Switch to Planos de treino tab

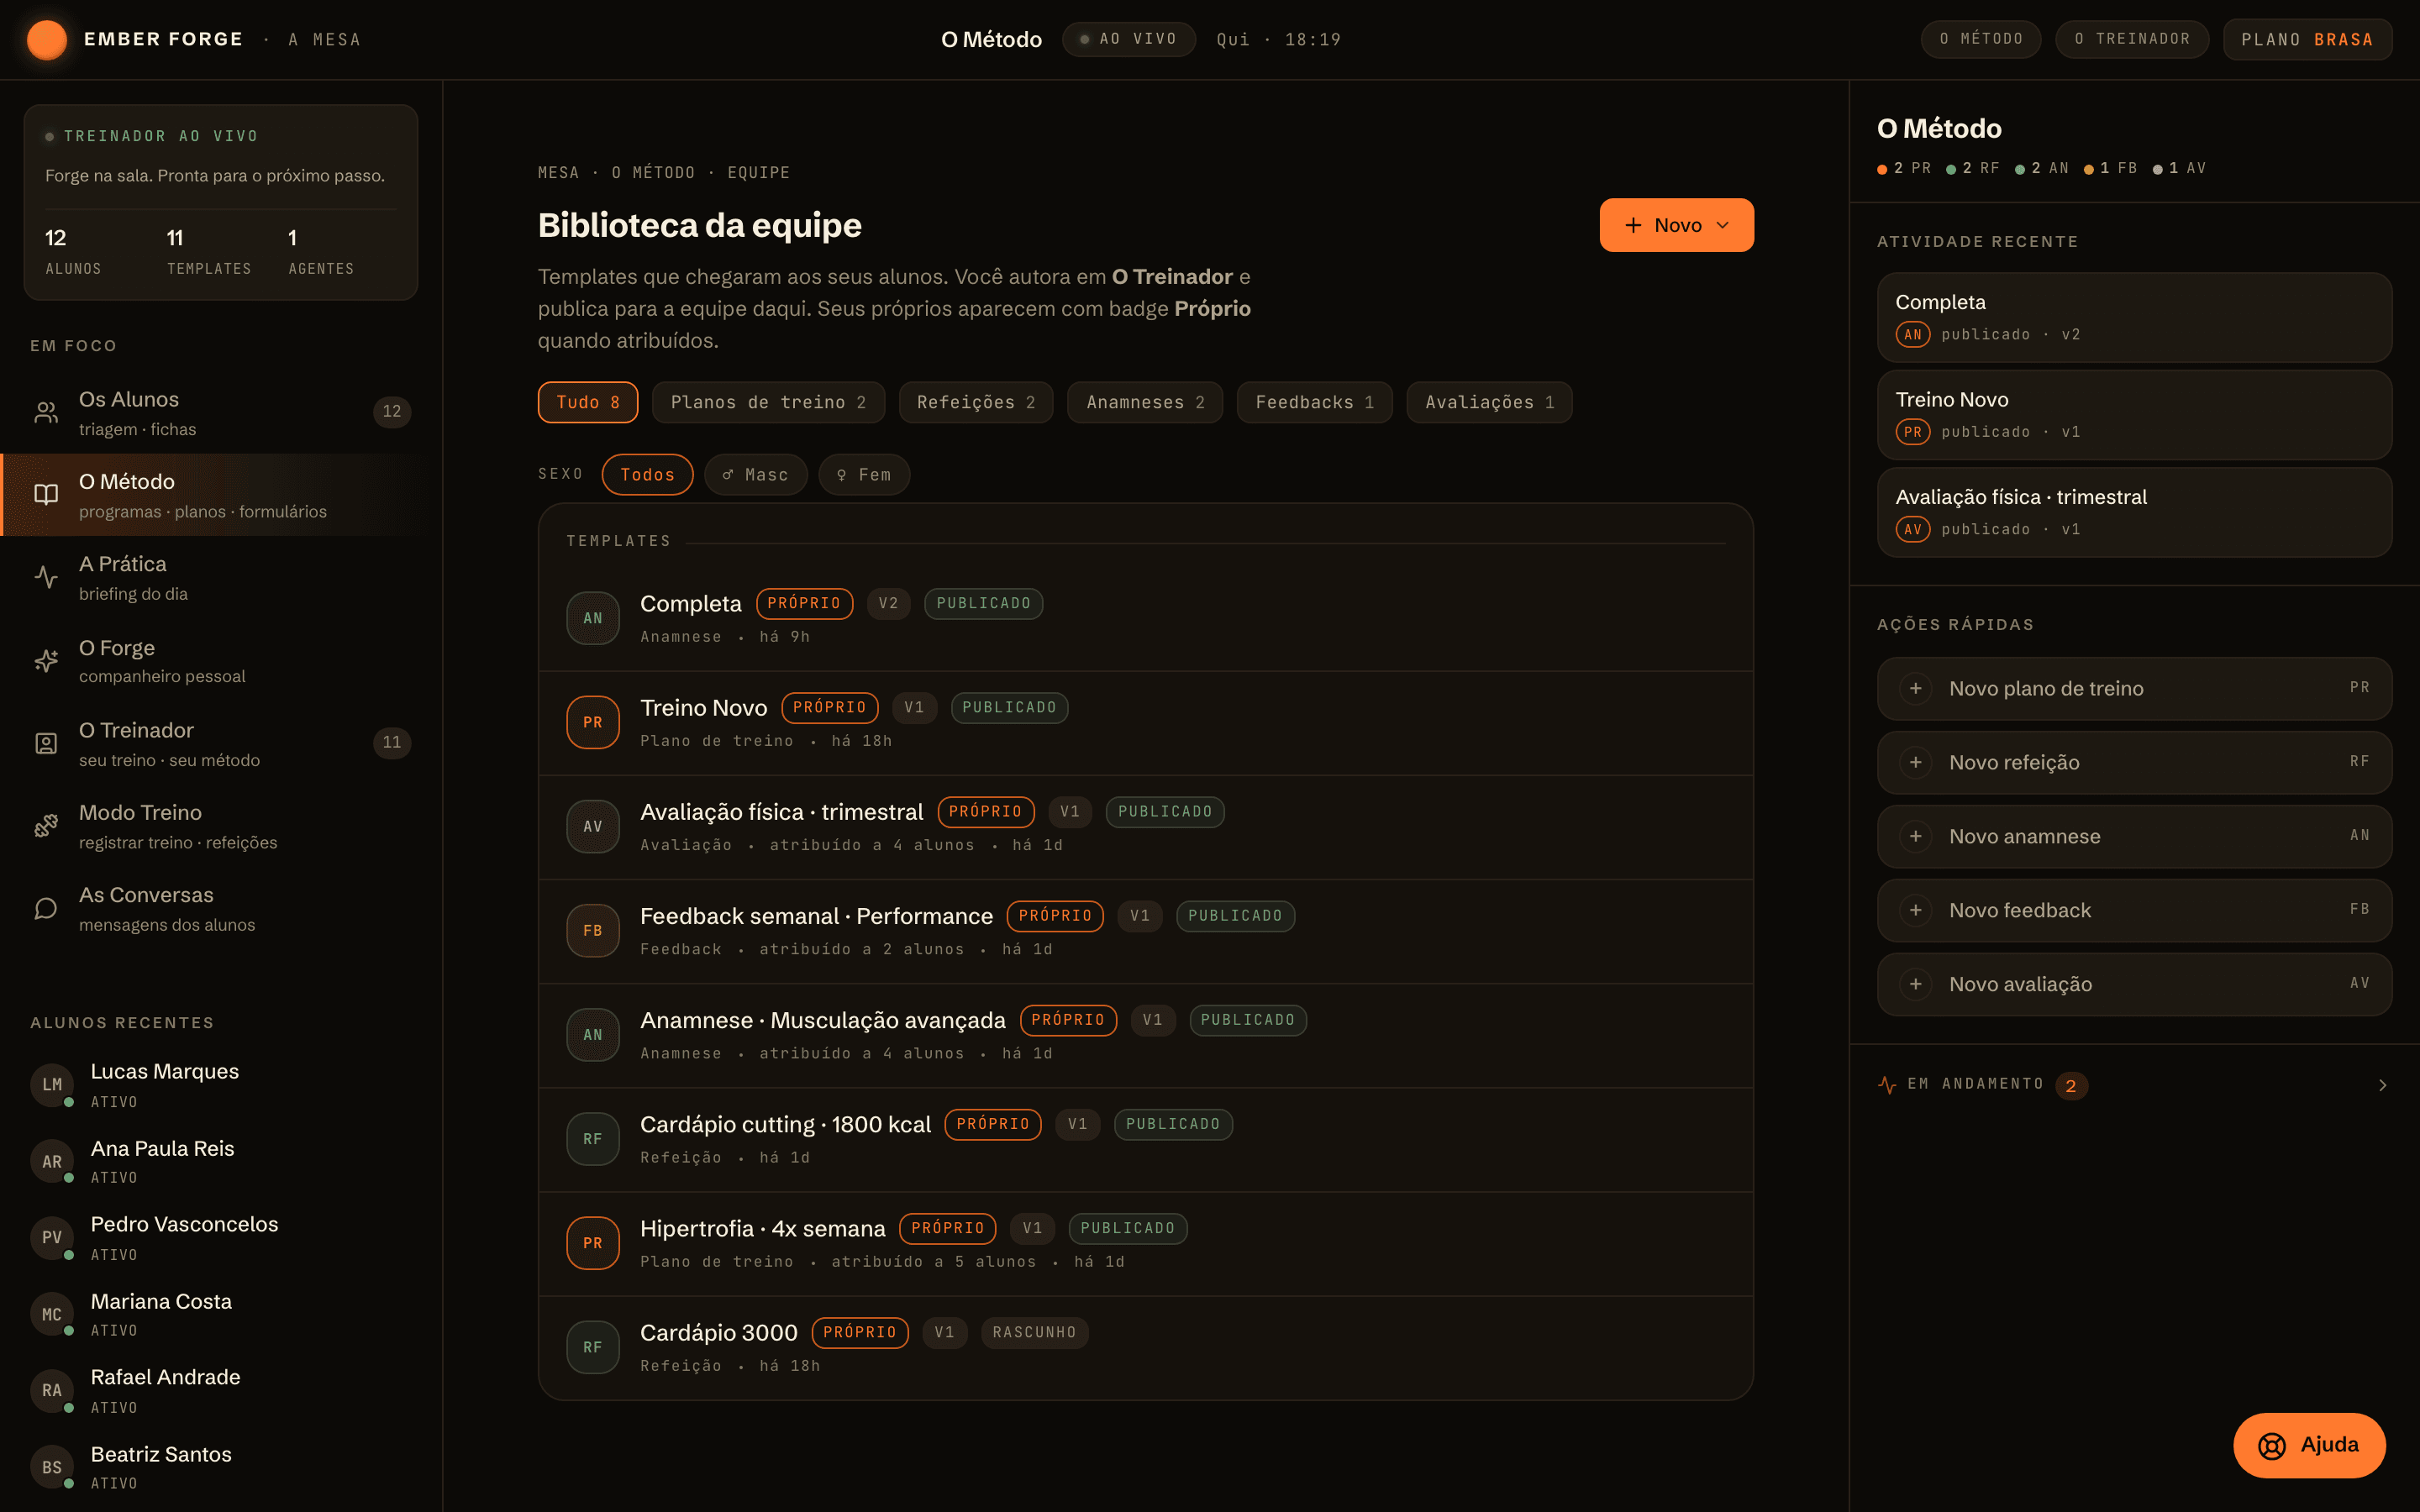point(768,402)
